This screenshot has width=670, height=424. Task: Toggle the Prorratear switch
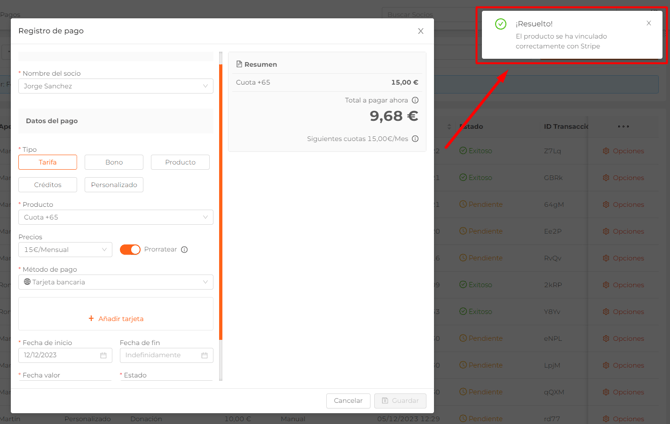pyautogui.click(x=130, y=249)
